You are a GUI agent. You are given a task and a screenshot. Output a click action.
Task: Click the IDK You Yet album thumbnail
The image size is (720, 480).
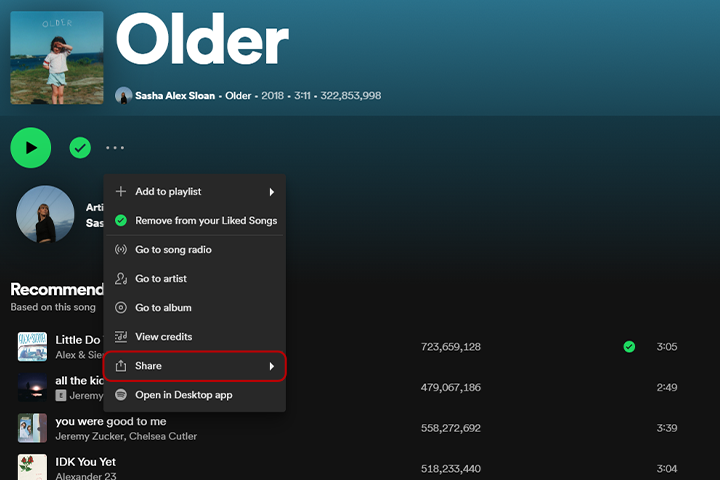click(32, 467)
